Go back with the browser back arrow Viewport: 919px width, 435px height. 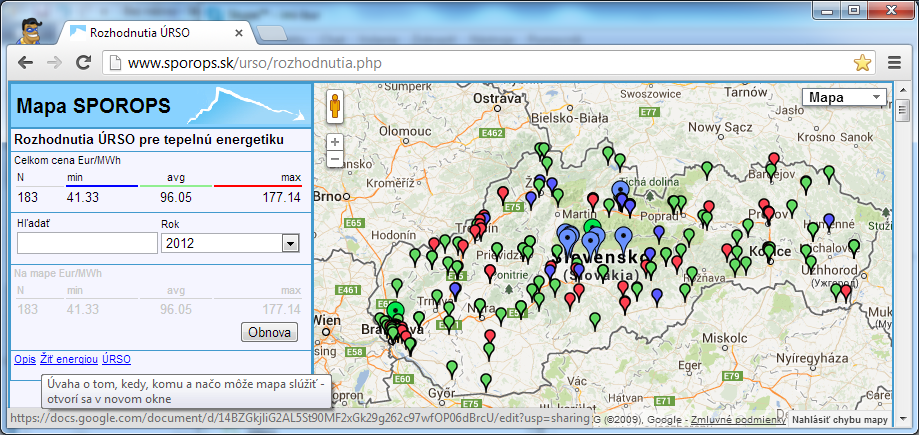(x=25, y=63)
